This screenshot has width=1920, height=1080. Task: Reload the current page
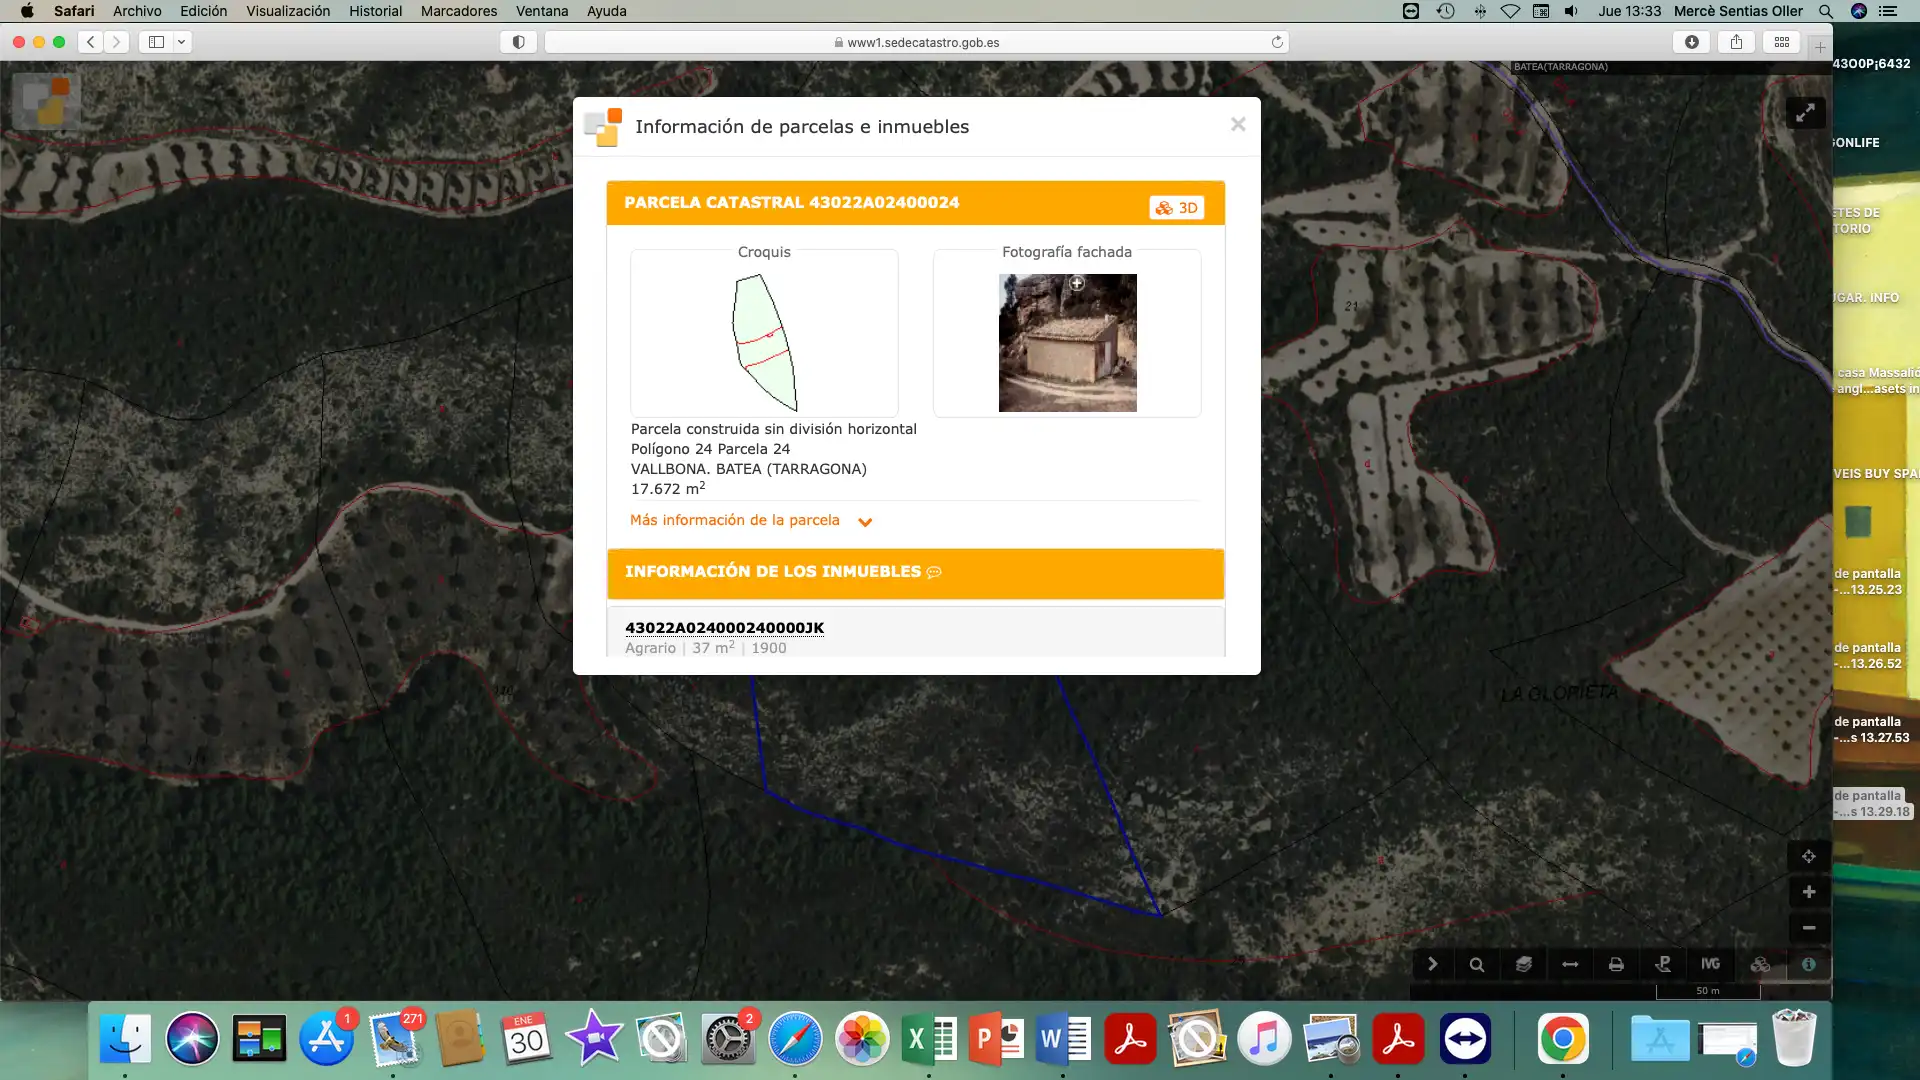[x=1277, y=42]
